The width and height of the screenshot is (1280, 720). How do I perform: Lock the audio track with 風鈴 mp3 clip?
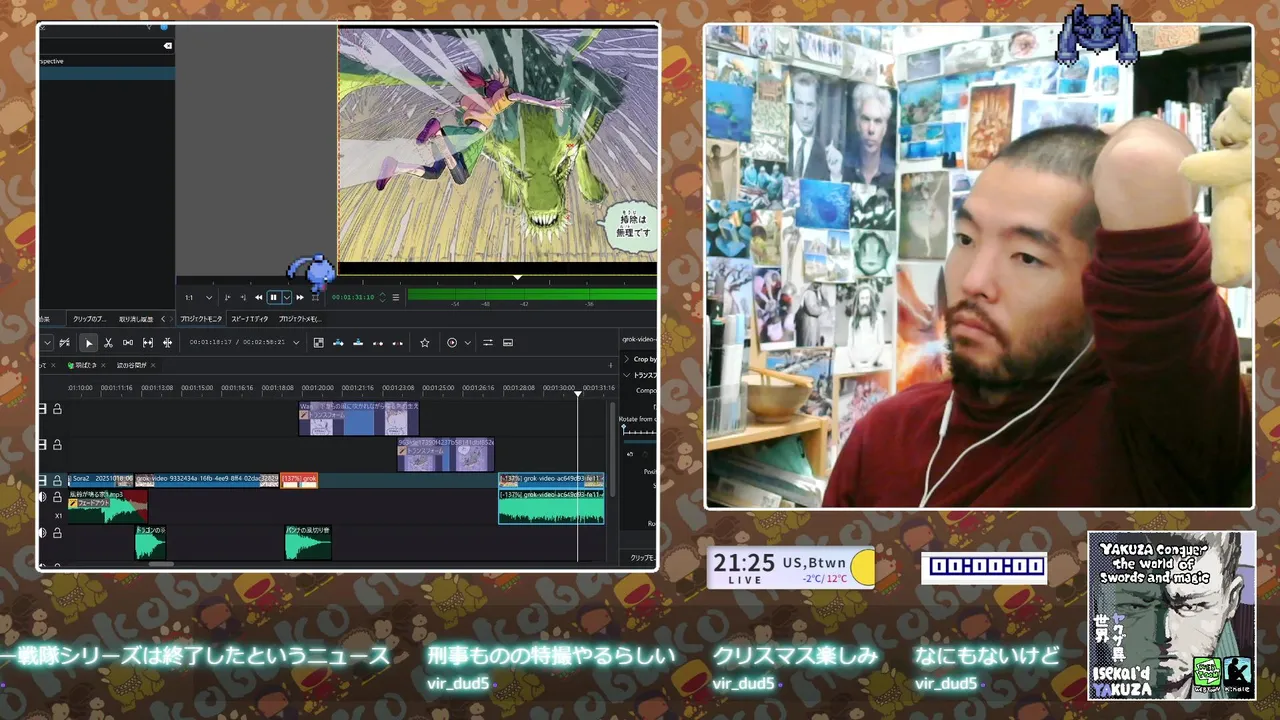tap(57, 497)
